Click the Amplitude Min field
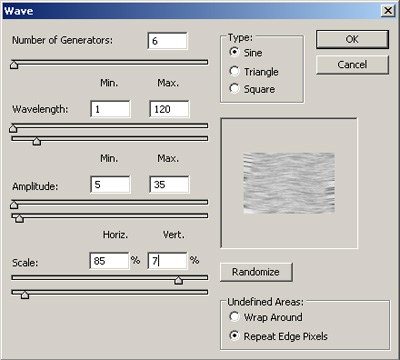The image size is (400, 360). [x=110, y=184]
